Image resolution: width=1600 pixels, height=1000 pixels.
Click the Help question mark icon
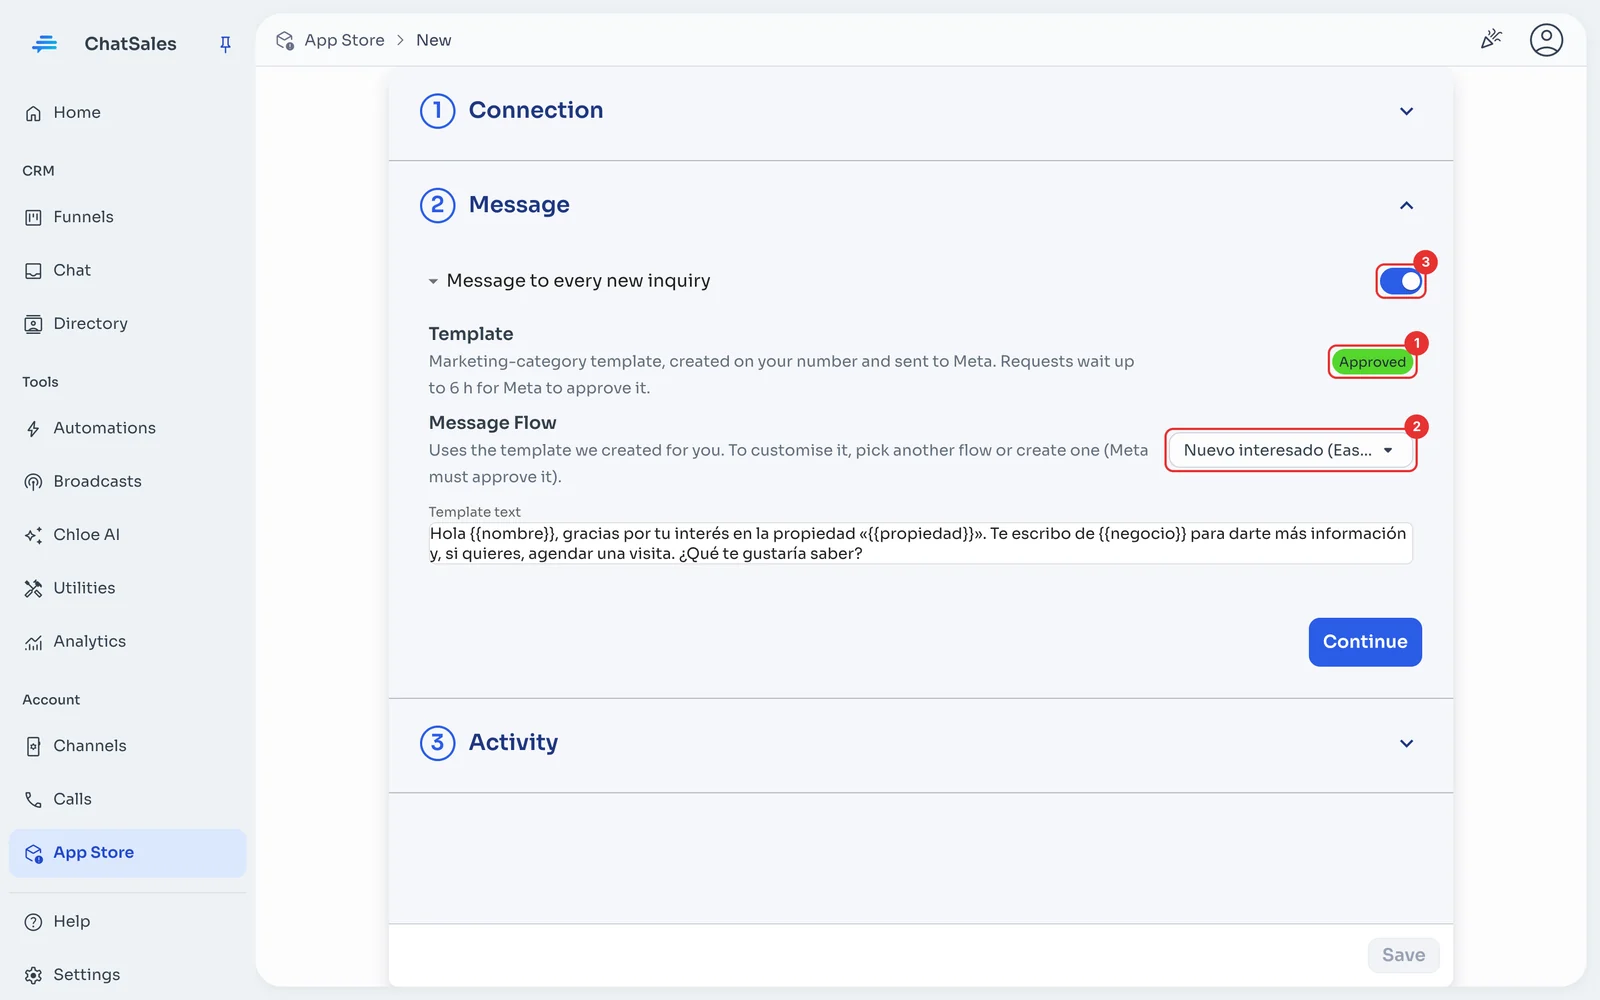[33, 922]
